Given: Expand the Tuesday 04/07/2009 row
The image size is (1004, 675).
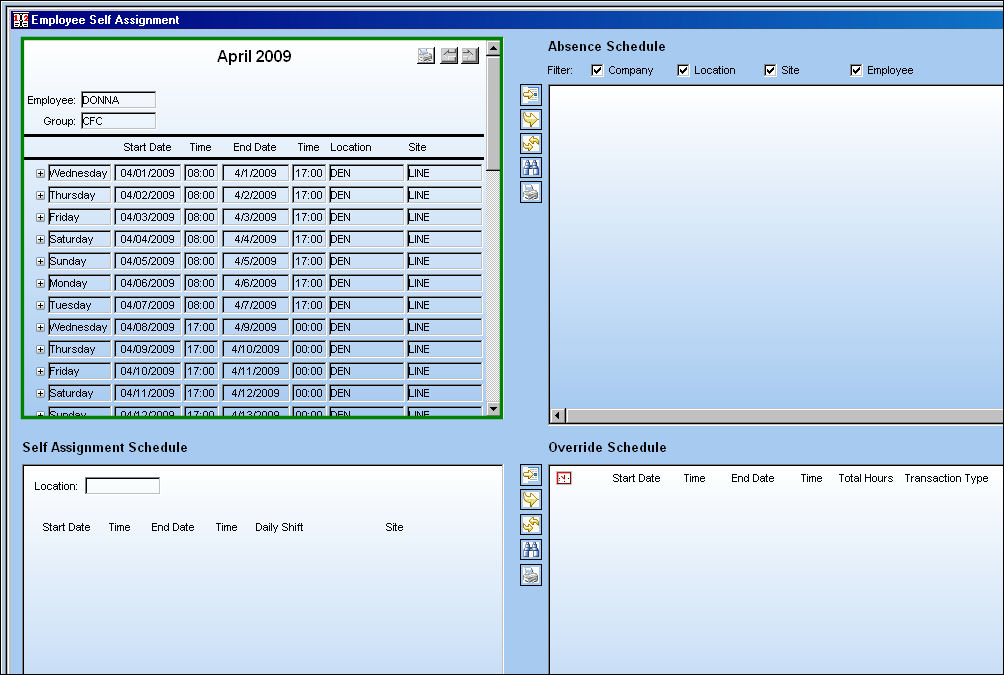Looking at the screenshot, I should pos(40,305).
